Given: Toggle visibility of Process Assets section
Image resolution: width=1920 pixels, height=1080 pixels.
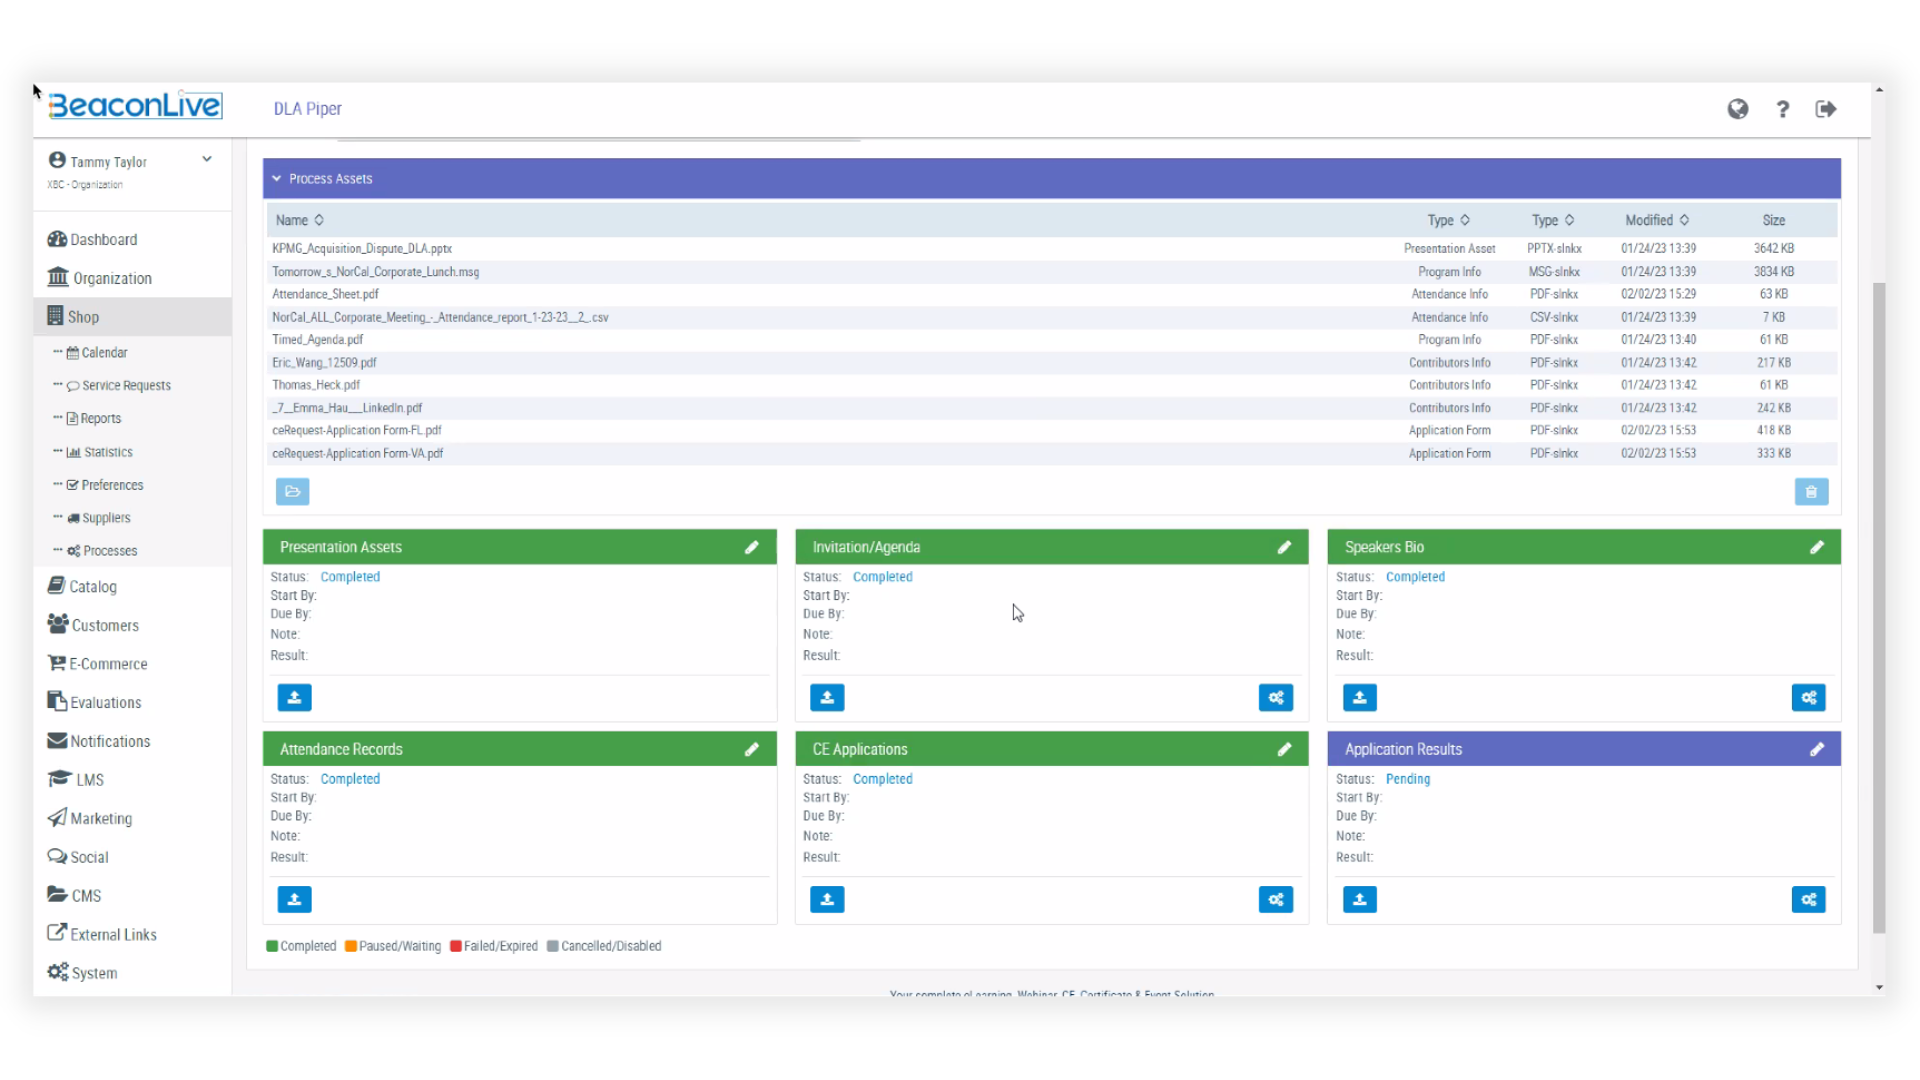Looking at the screenshot, I should click(x=277, y=178).
